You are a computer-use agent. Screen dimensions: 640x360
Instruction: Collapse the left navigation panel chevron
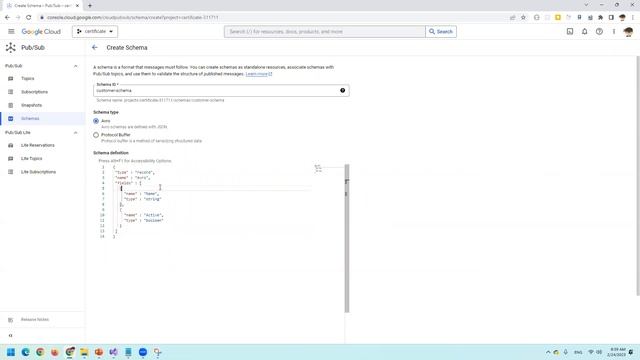(x=11, y=336)
